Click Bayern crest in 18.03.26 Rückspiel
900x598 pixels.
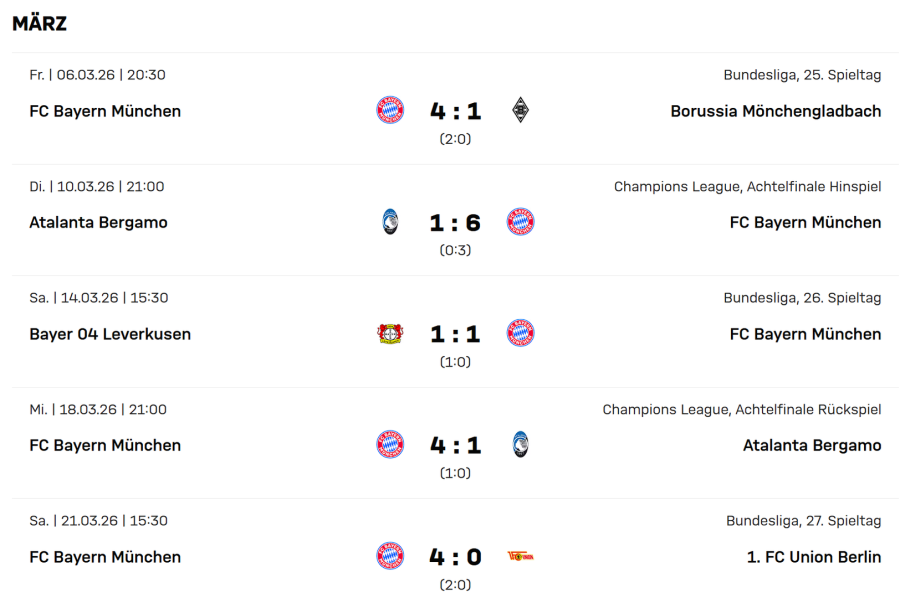pyautogui.click(x=390, y=445)
